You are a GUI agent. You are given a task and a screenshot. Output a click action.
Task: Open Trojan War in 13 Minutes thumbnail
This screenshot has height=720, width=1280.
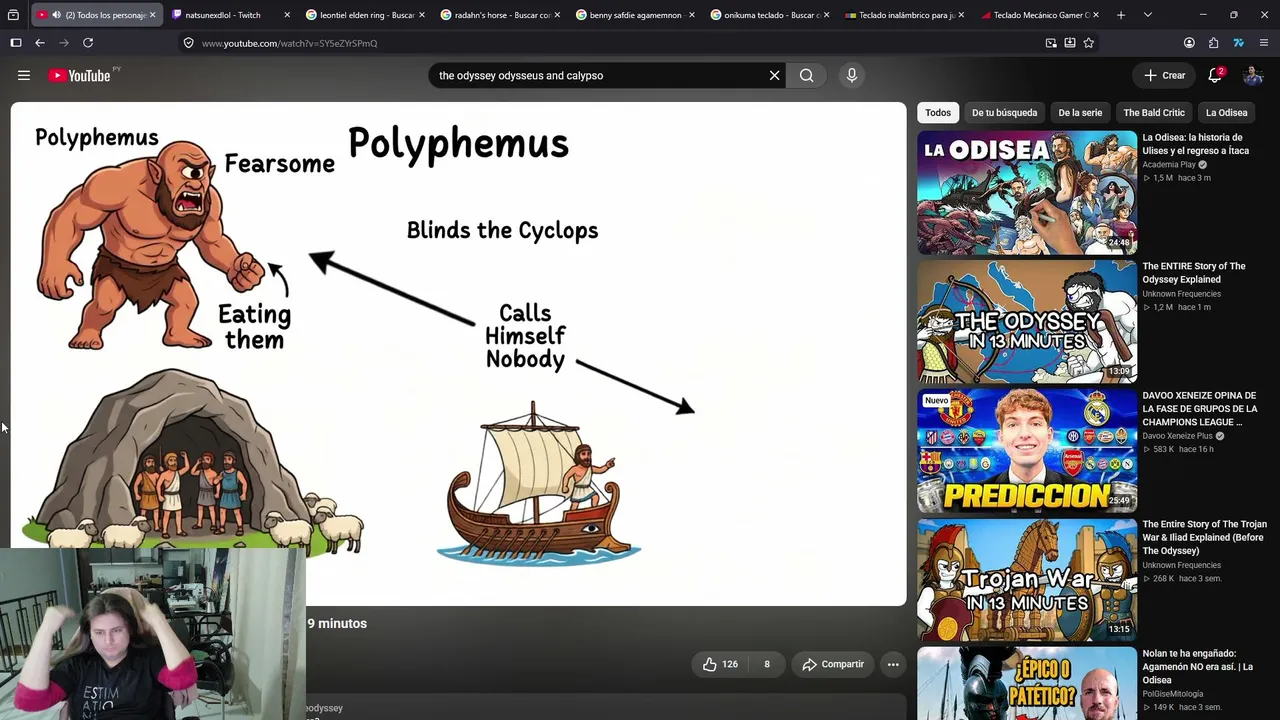[x=1027, y=579]
